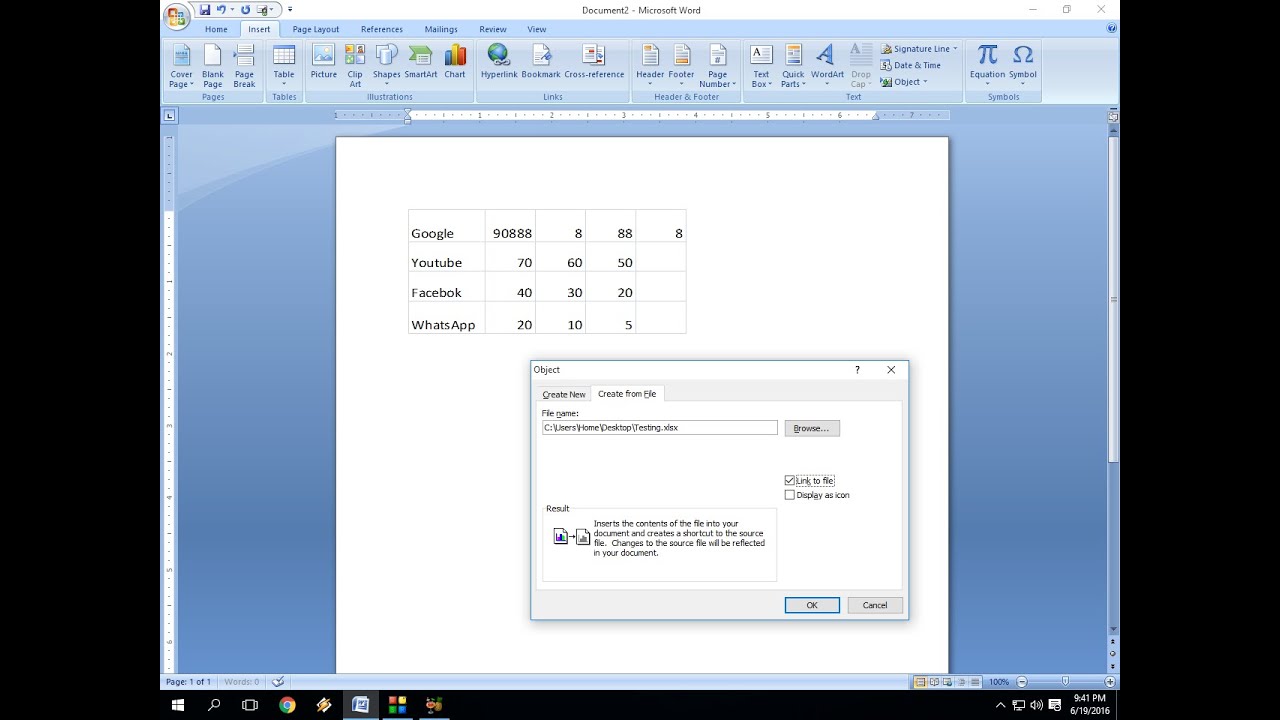Open Cover Page dropdown
The image size is (1280, 720).
click(181, 66)
